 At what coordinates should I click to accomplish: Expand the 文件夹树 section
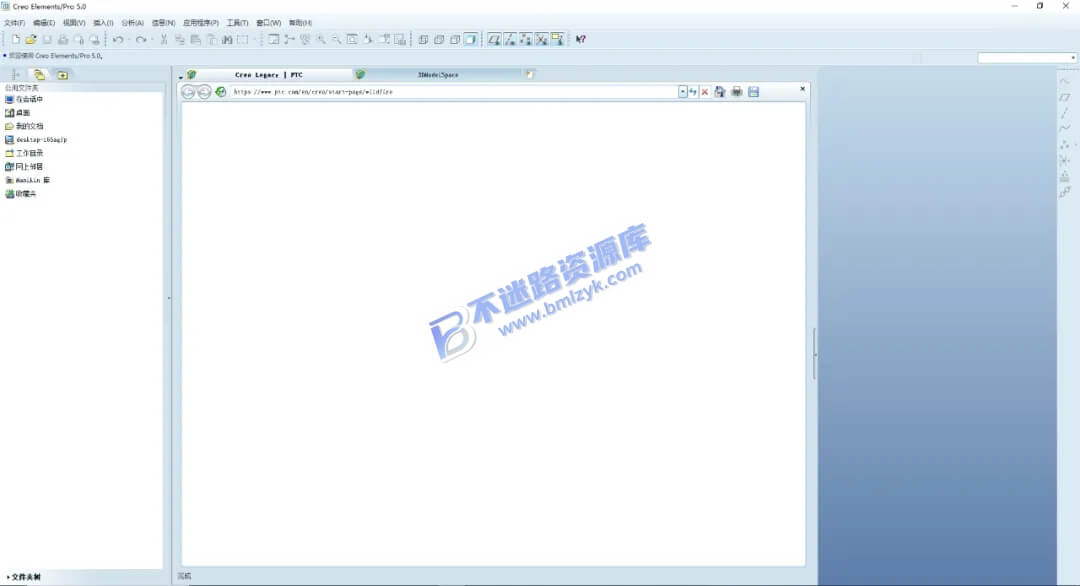(23, 577)
